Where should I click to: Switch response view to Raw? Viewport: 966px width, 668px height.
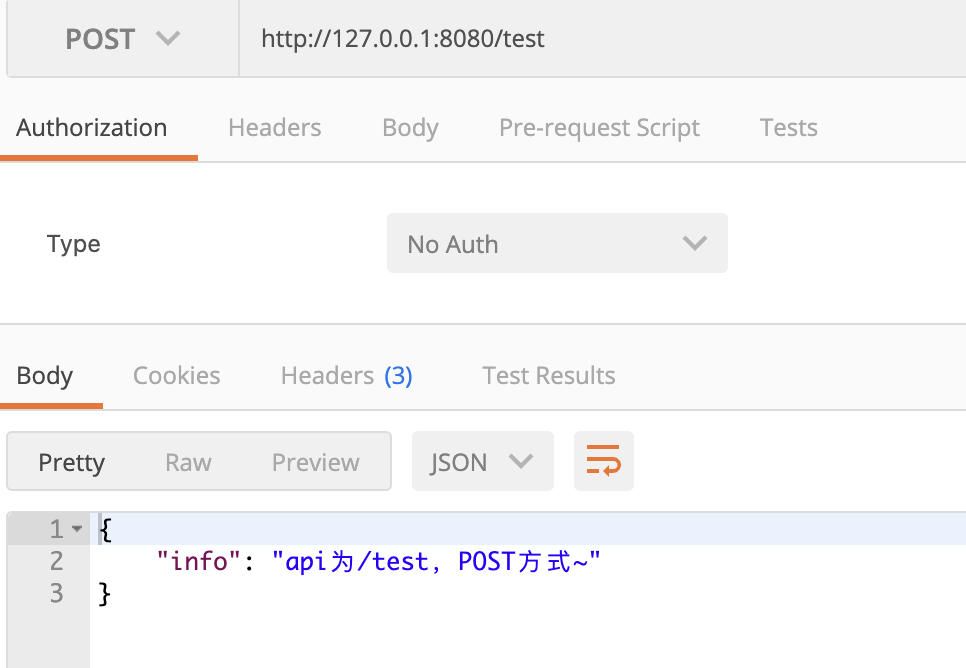pos(188,462)
